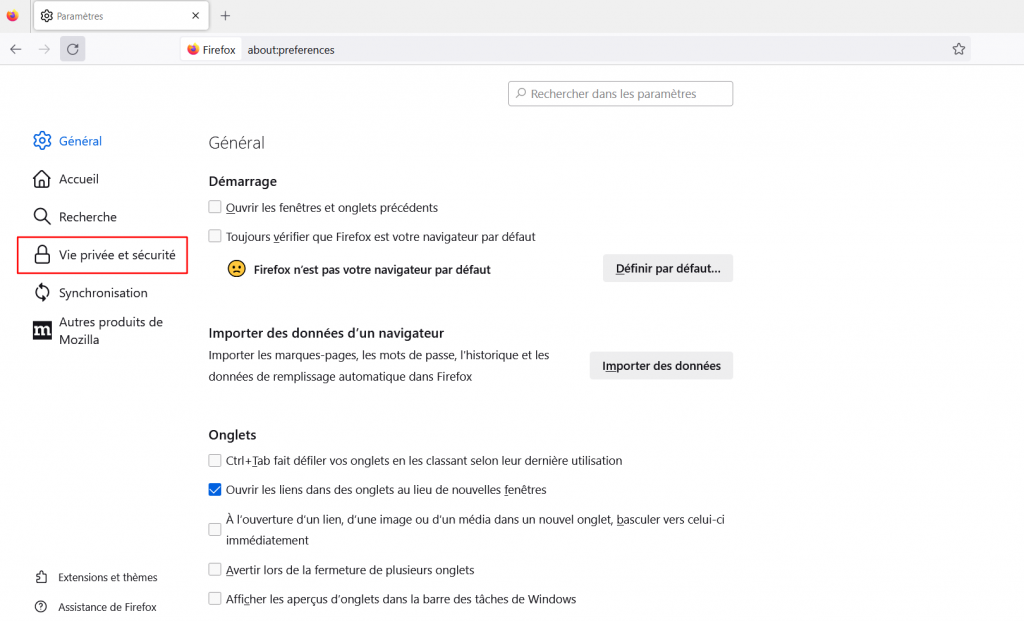Enable Ouvrir les fenêtres et onglets précédents

click(215, 207)
